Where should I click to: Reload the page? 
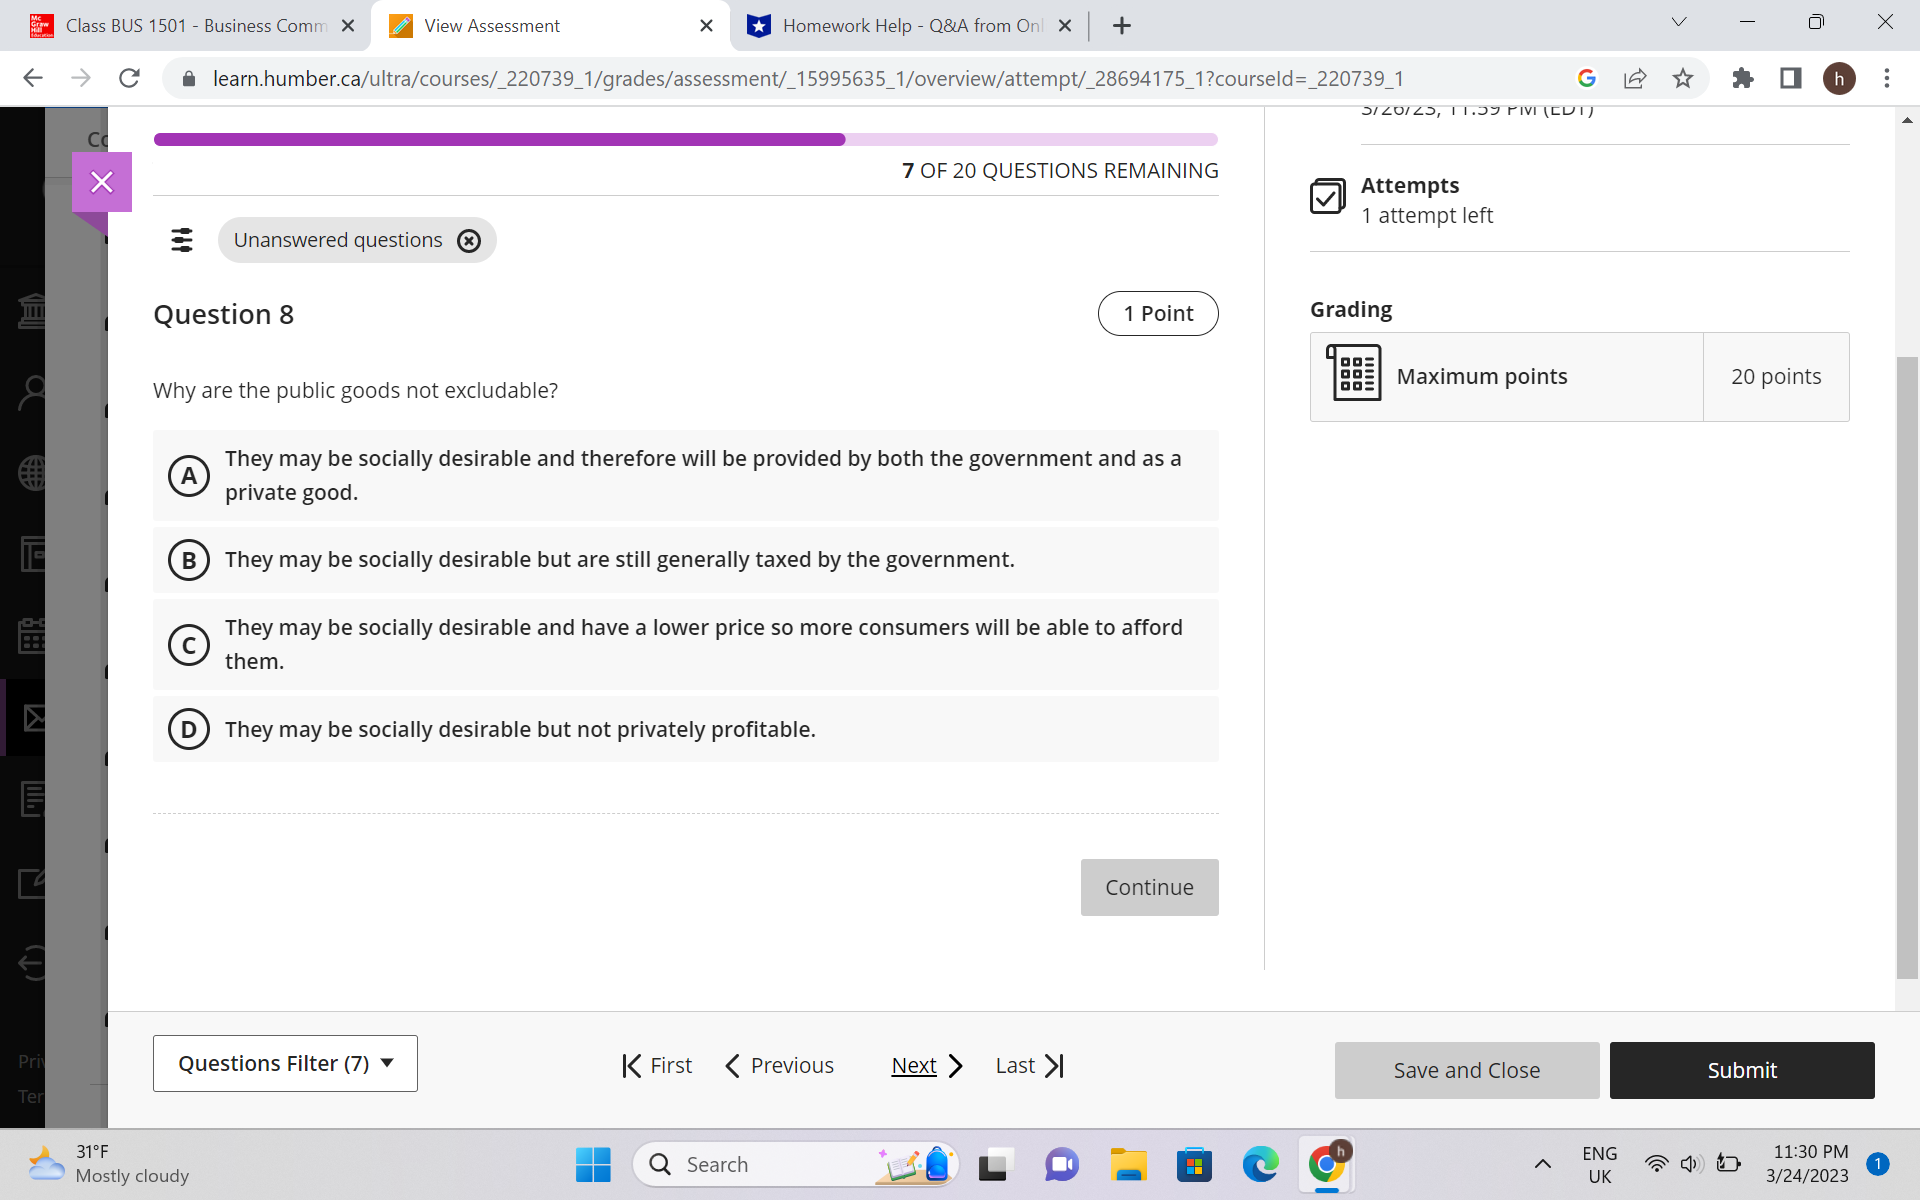click(x=129, y=78)
